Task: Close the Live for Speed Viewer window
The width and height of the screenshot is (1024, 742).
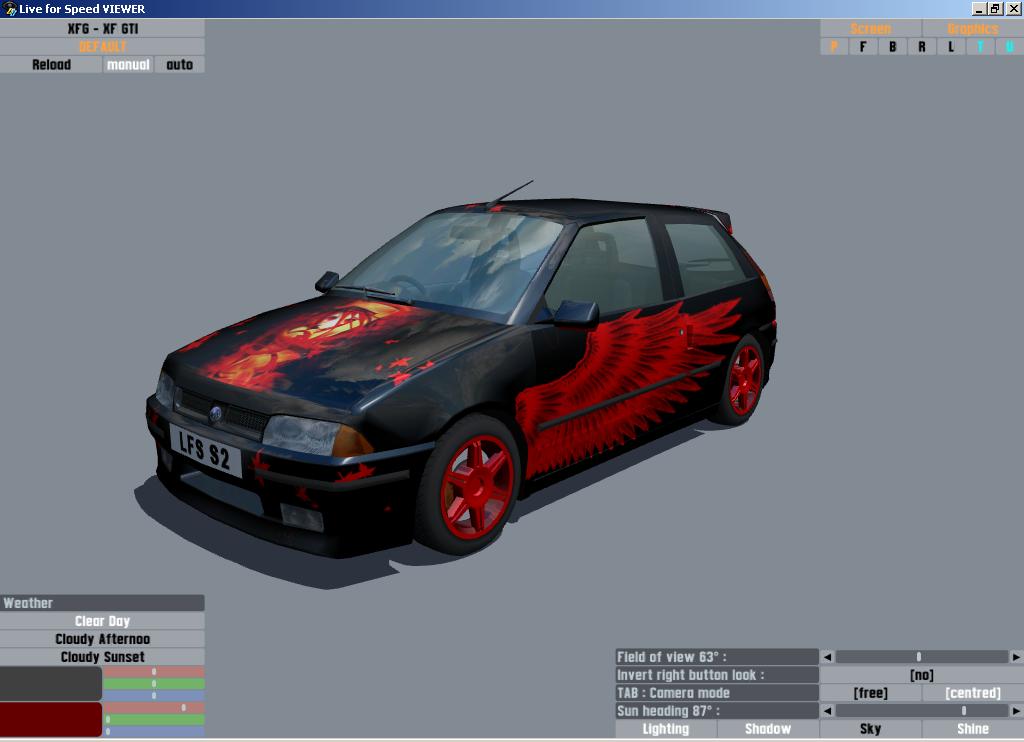Action: pyautogui.click(x=1014, y=8)
